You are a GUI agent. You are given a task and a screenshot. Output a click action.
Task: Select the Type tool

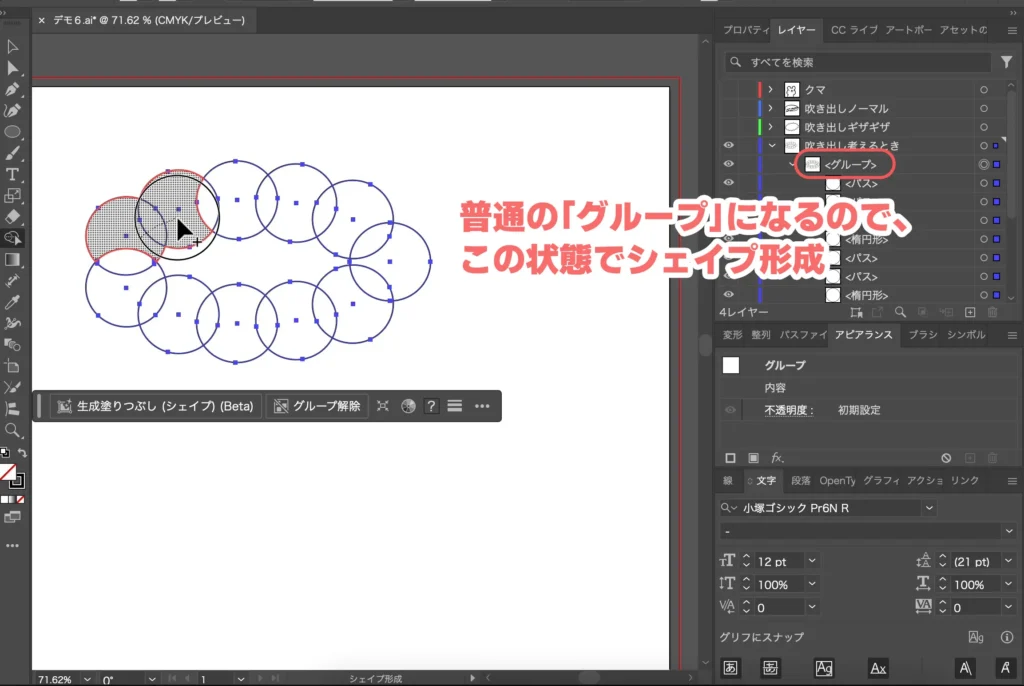click(x=13, y=174)
